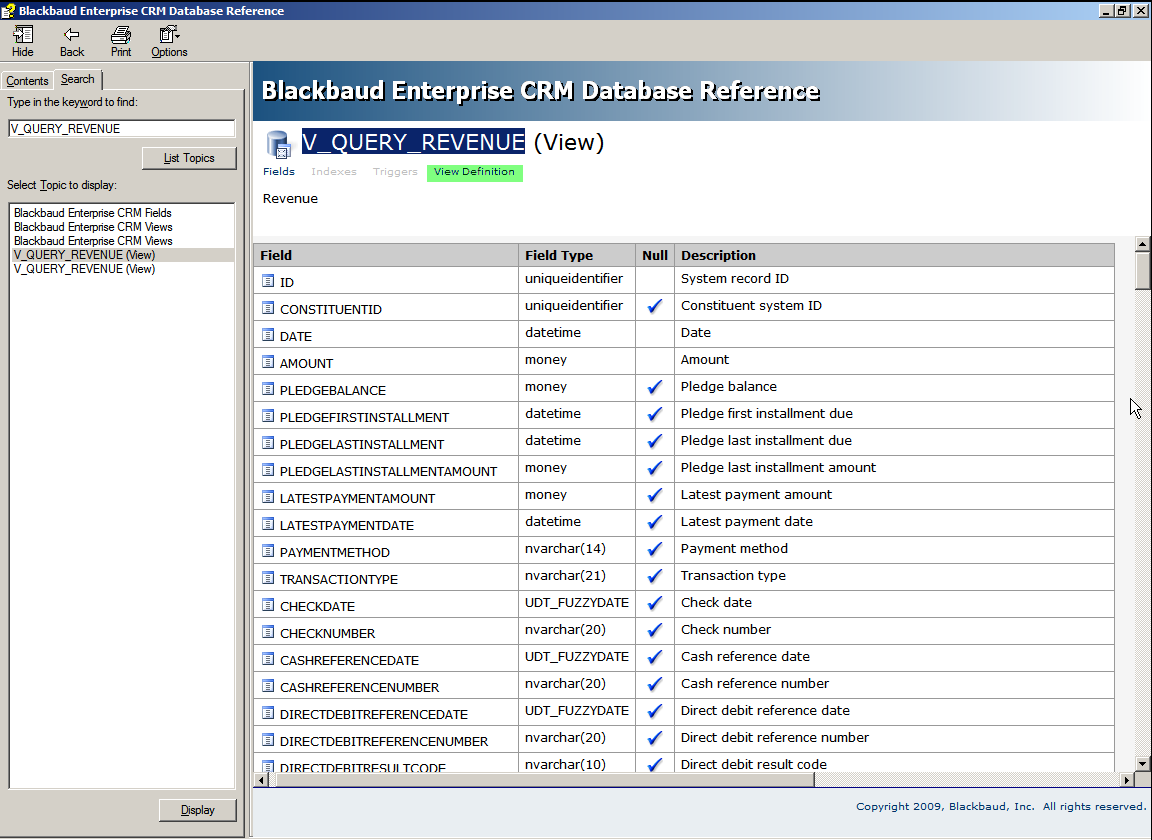Click the null checkmark for LATESTPAYMENTAMOUNT
The image size is (1152, 840).
[x=655, y=495]
